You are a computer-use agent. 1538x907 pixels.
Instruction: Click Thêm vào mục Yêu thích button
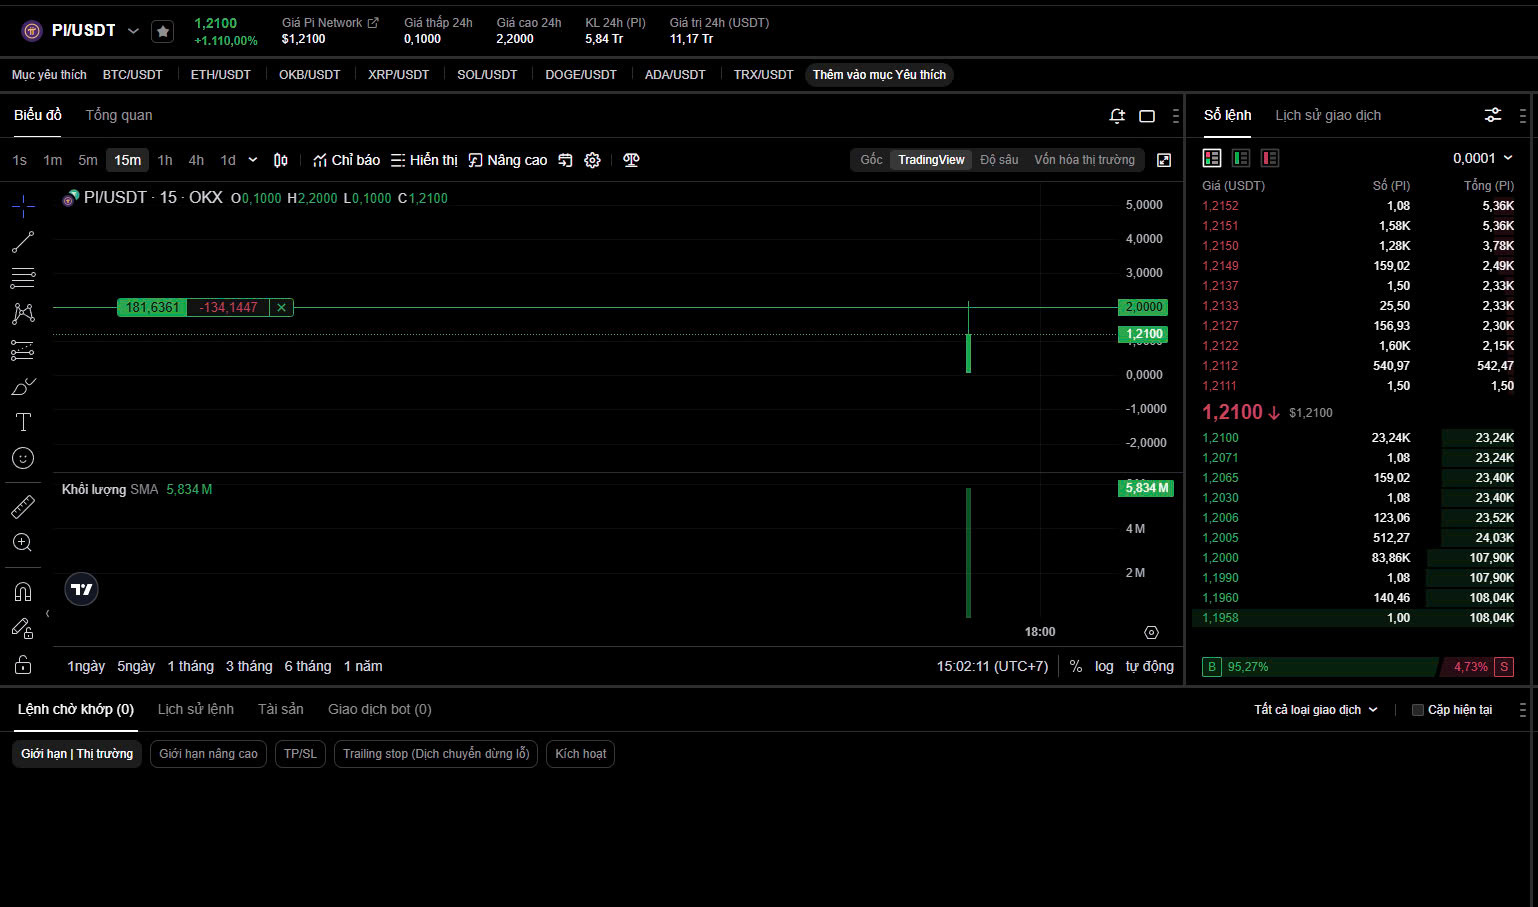[879, 75]
